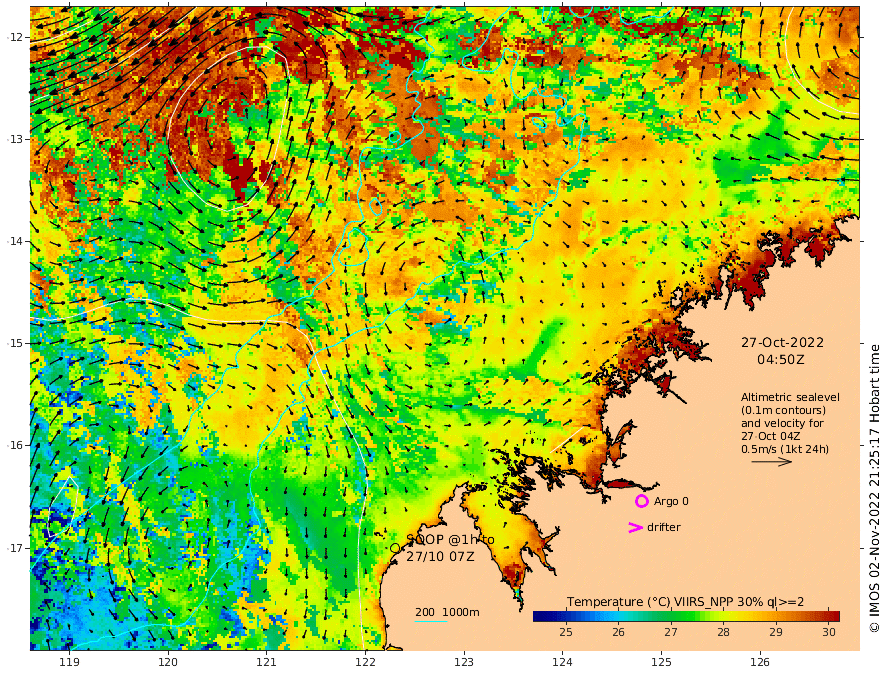Viewport: 880px width, 680px height.
Task: Click longitude axis label 119
Action: pyautogui.click(x=70, y=662)
